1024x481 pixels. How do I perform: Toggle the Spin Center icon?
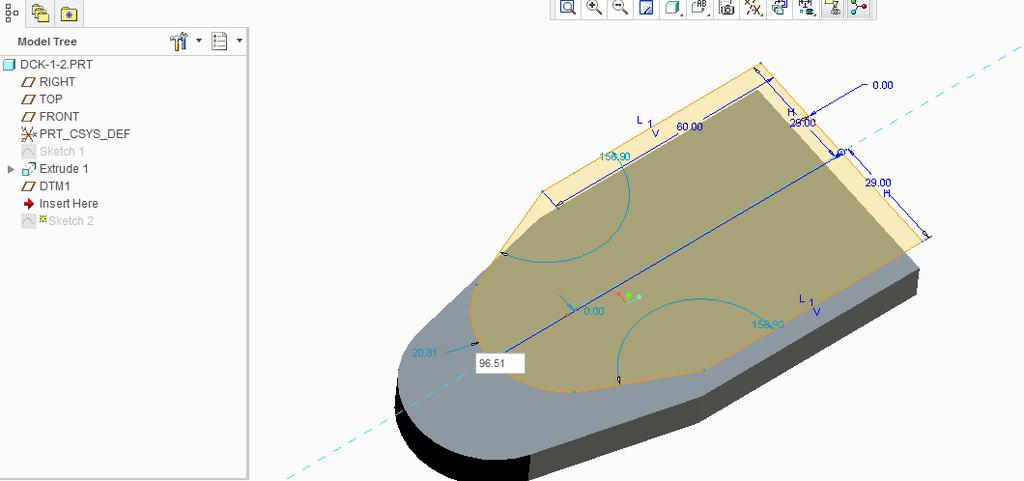[x=859, y=8]
